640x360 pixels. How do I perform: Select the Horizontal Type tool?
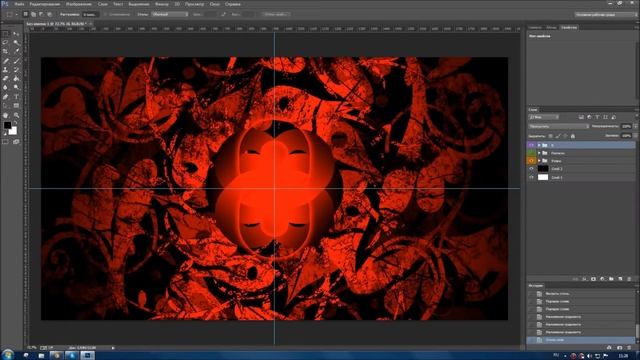click(16, 97)
